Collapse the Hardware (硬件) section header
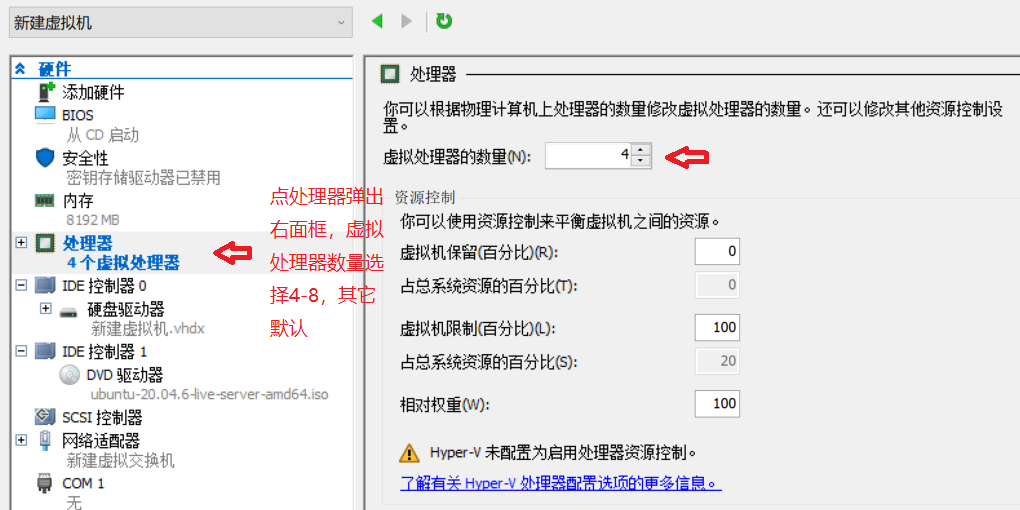Image resolution: width=1020 pixels, height=510 pixels. (x=20, y=69)
